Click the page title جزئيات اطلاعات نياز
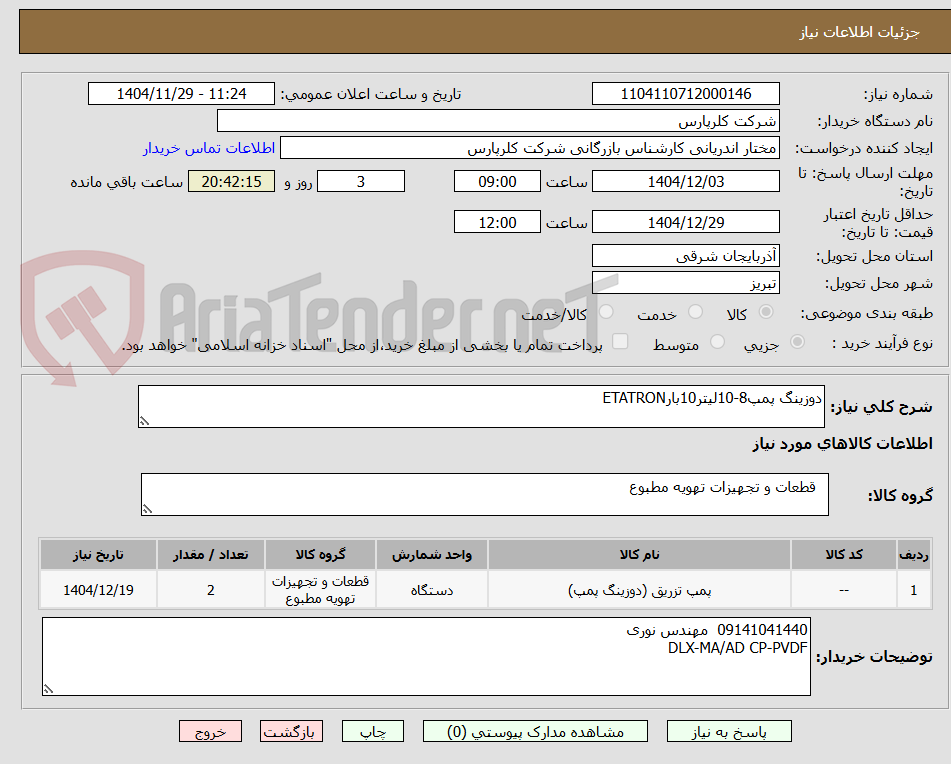Screen dimensions: 951x764 859,32
